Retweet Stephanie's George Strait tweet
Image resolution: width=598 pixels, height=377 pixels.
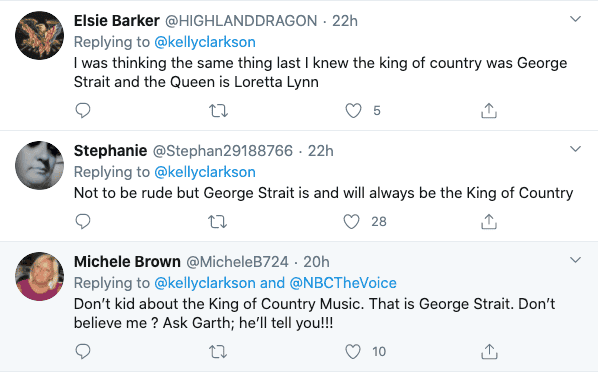[x=218, y=222]
